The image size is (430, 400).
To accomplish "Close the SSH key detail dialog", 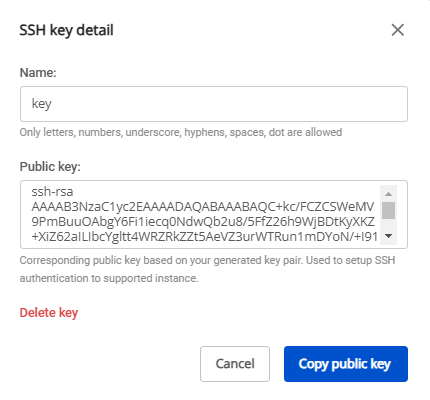I will (398, 30).
